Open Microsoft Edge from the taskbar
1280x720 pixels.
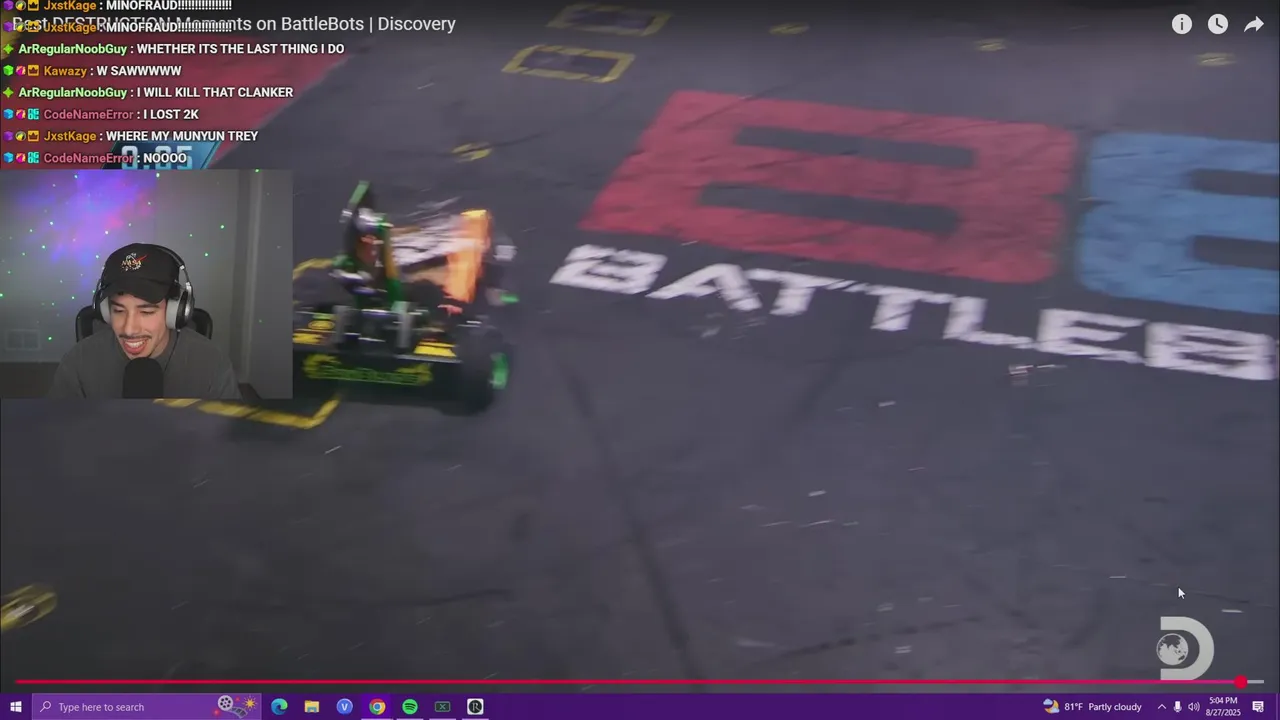[x=279, y=707]
